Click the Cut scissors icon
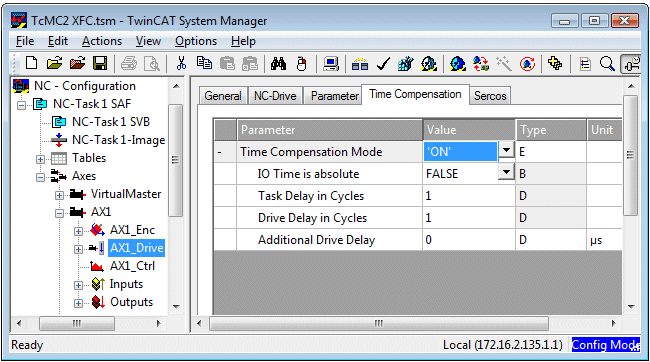Viewport: 650px width, 362px height. (x=181, y=63)
